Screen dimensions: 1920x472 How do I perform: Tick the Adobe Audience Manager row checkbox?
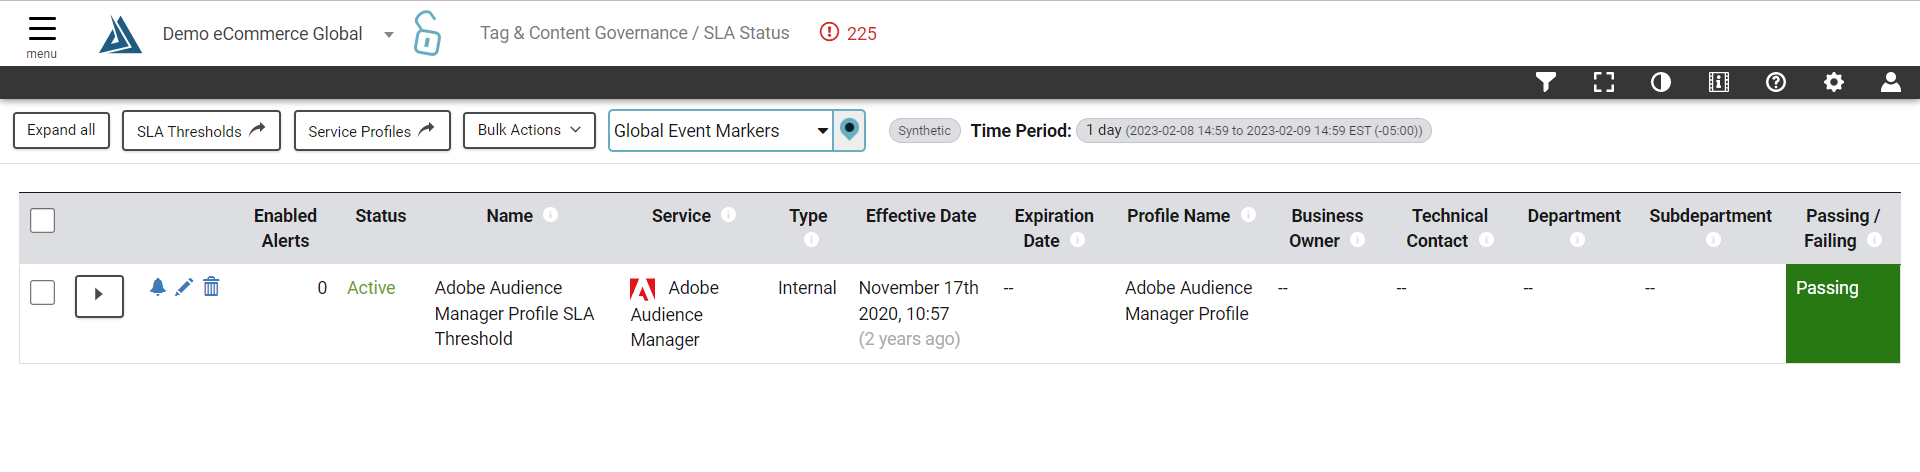pos(43,292)
